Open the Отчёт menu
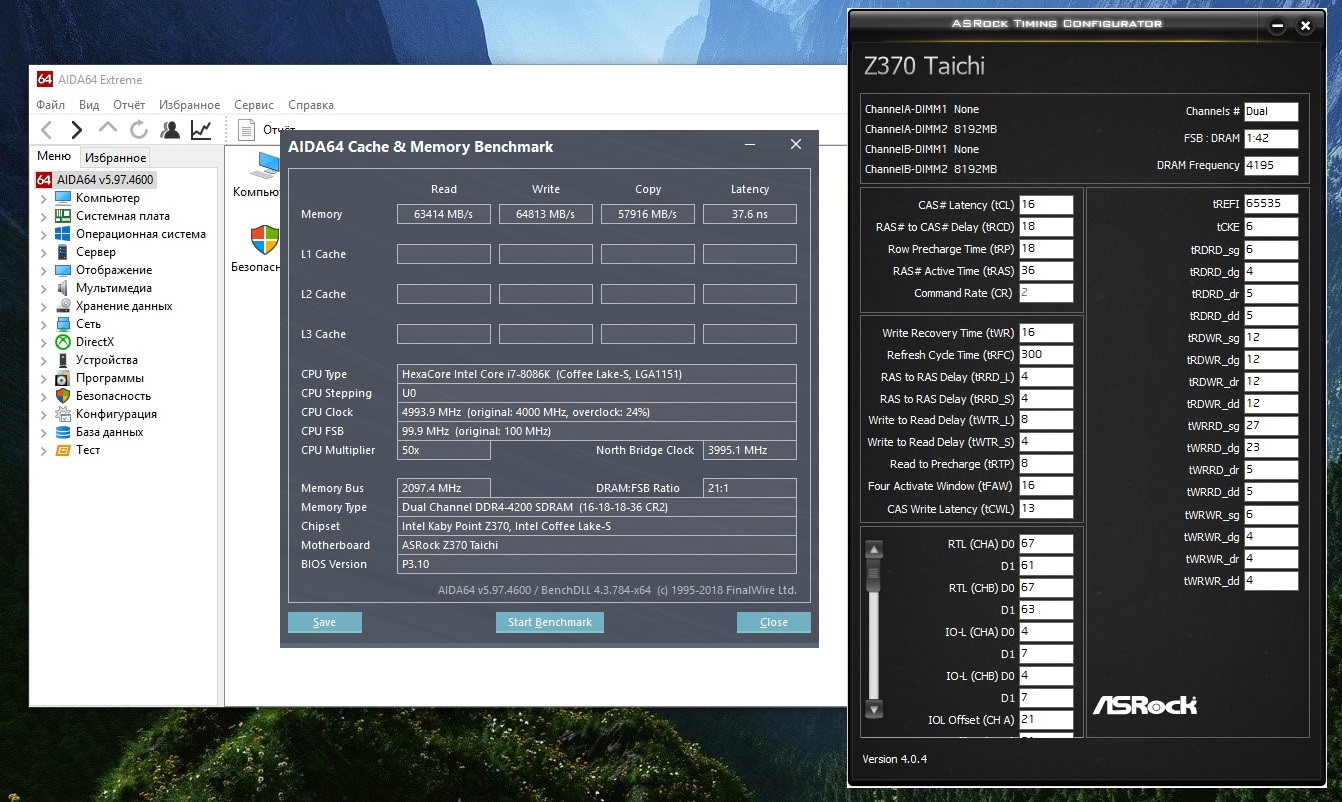1342x802 pixels. click(129, 105)
